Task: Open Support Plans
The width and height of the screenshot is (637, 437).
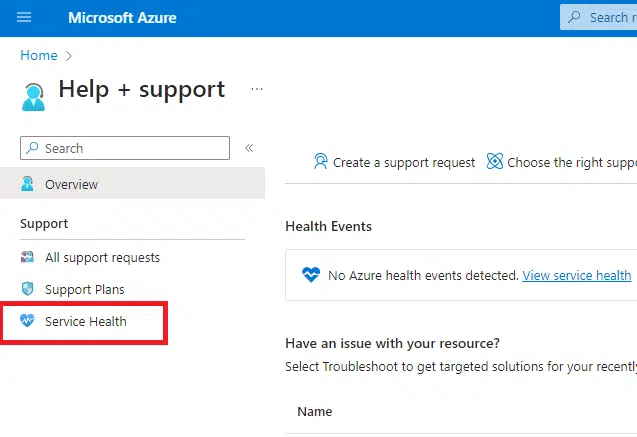Action: click(85, 289)
